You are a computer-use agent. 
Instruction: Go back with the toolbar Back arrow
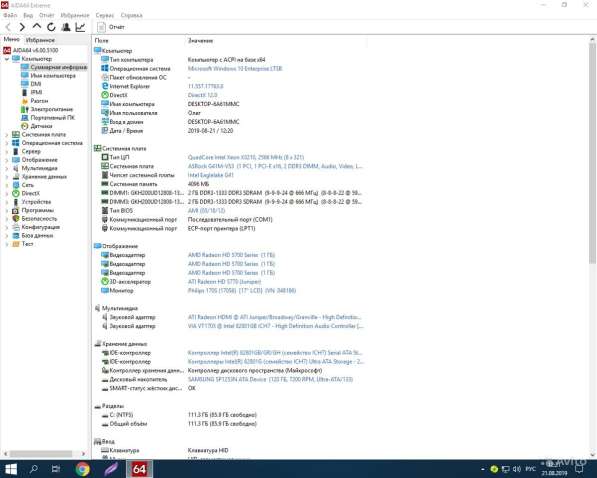8,27
